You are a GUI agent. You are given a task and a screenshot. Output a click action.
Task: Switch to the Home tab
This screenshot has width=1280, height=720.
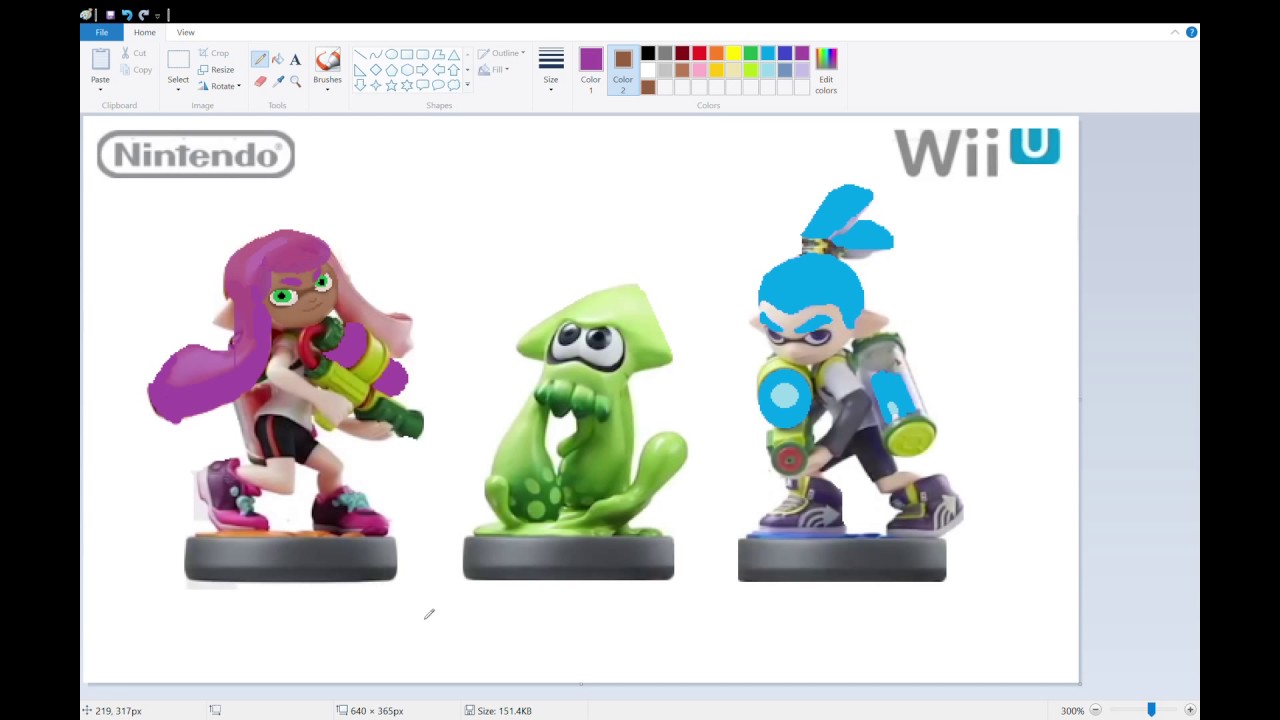point(145,32)
